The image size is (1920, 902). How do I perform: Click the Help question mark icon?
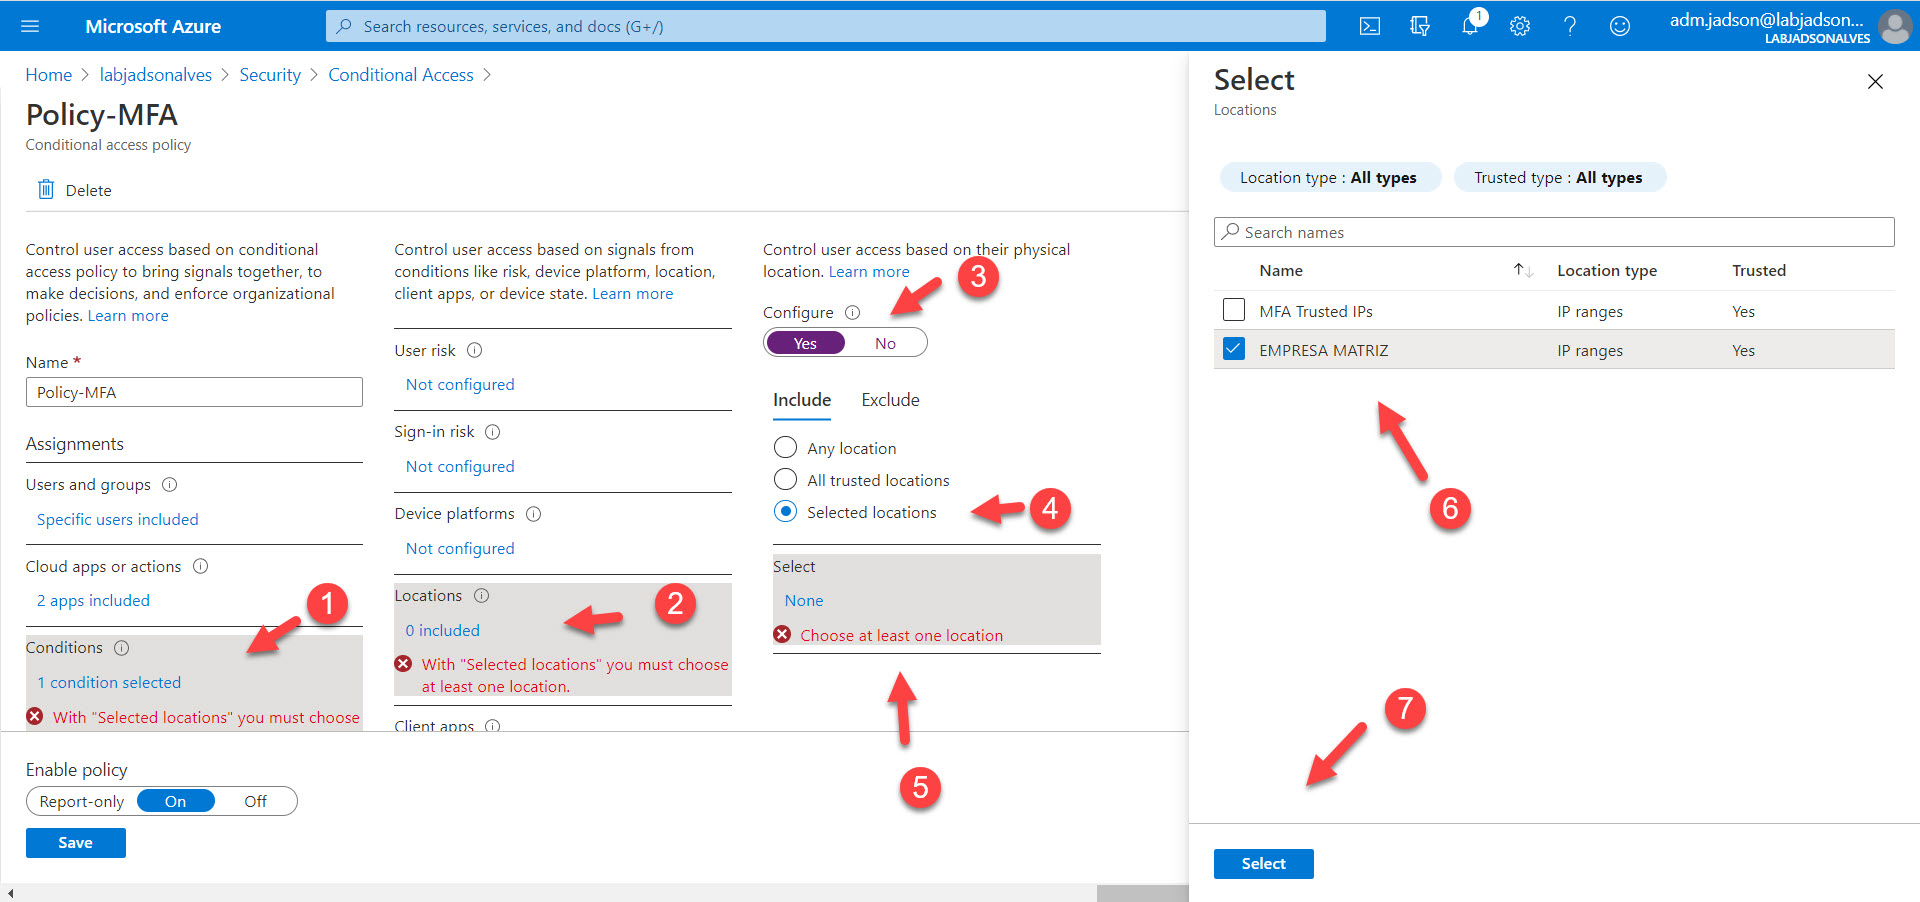tap(1570, 26)
